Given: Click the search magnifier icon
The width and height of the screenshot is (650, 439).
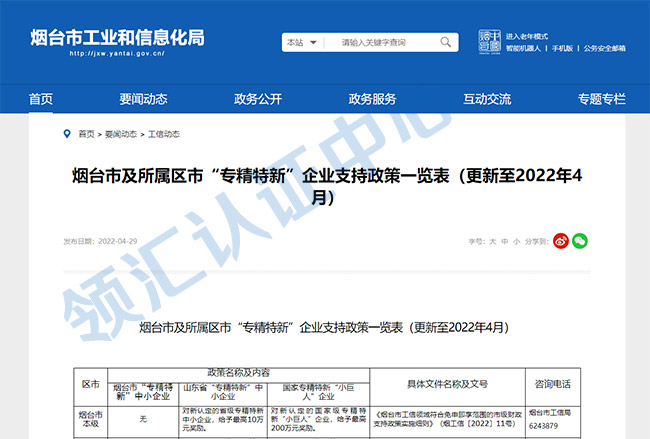Looking at the screenshot, I should point(446,42).
